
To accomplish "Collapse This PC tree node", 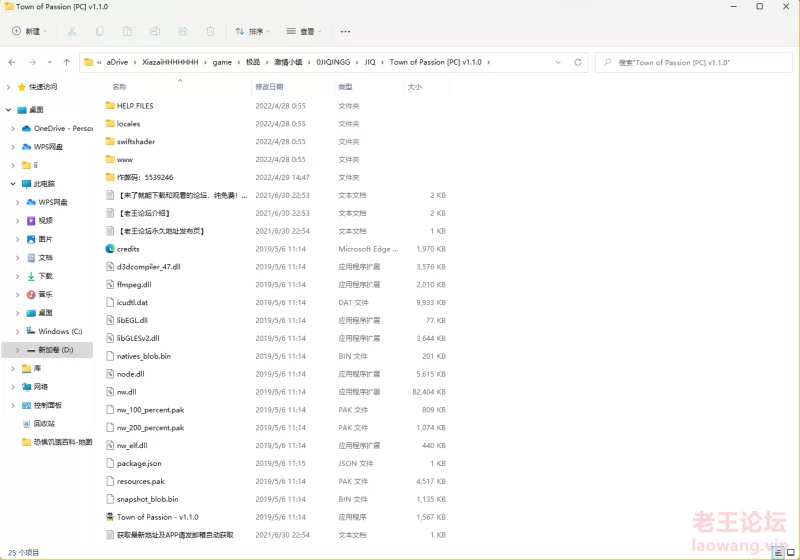I will (x=13, y=184).
